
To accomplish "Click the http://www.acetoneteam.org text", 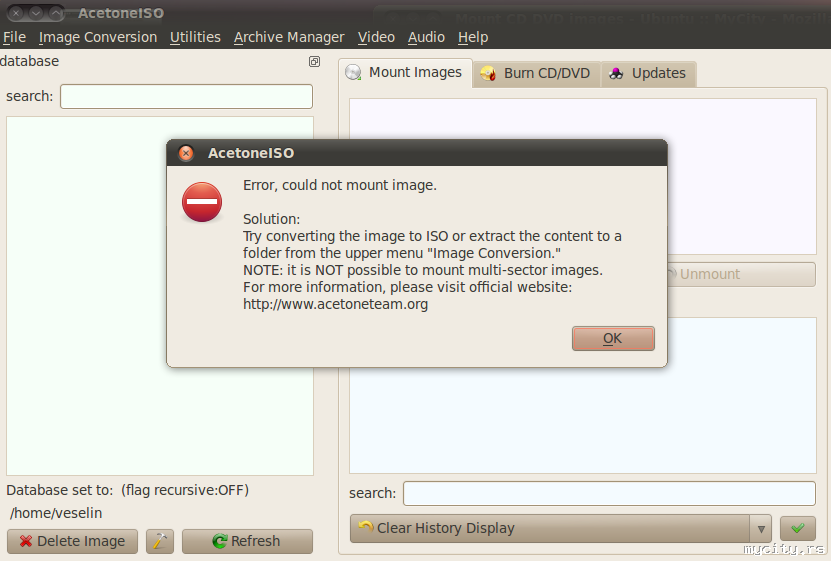I will 335,304.
